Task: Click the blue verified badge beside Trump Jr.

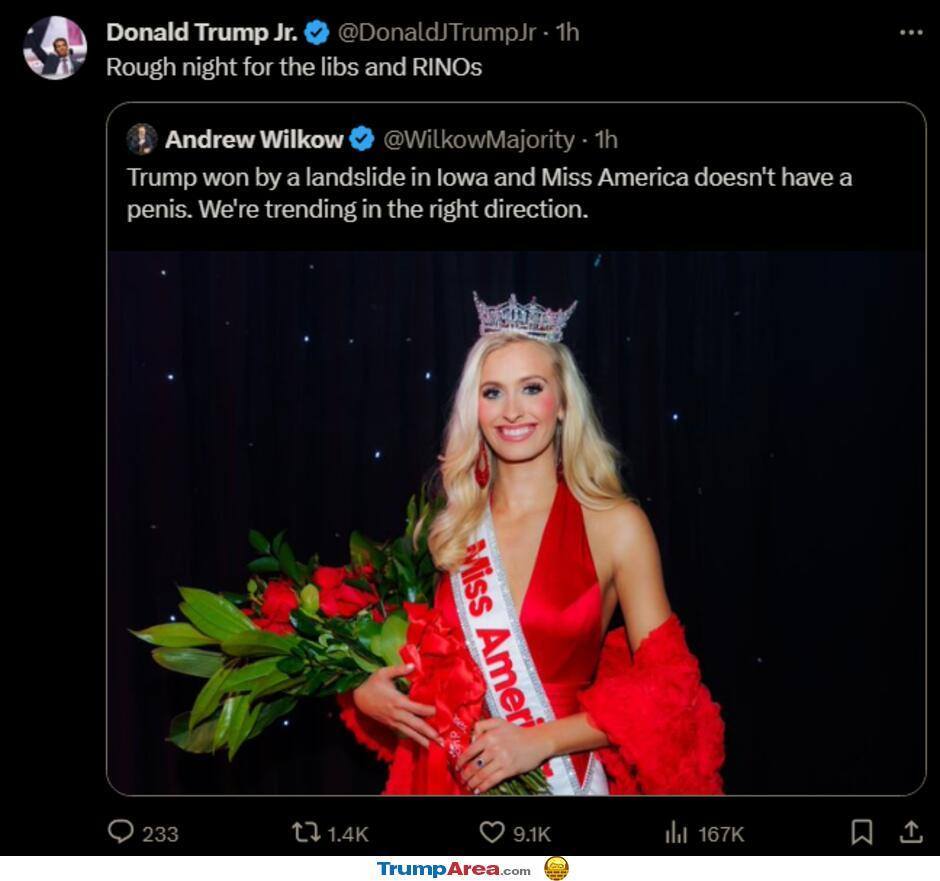Action: [317, 32]
